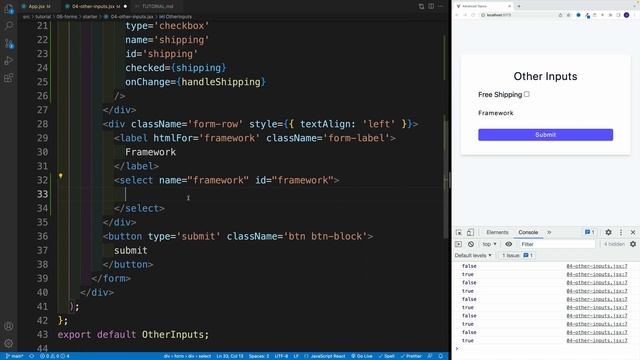Click the console sidebar toggle icon
The image size is (640, 360).
[x=459, y=244]
